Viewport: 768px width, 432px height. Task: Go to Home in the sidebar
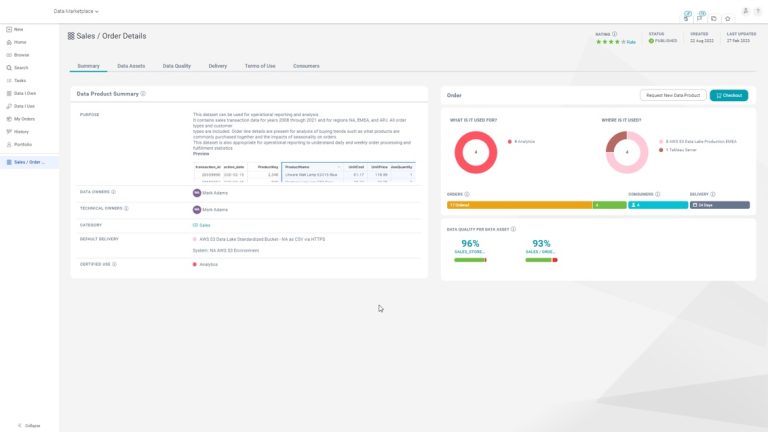(x=16, y=42)
